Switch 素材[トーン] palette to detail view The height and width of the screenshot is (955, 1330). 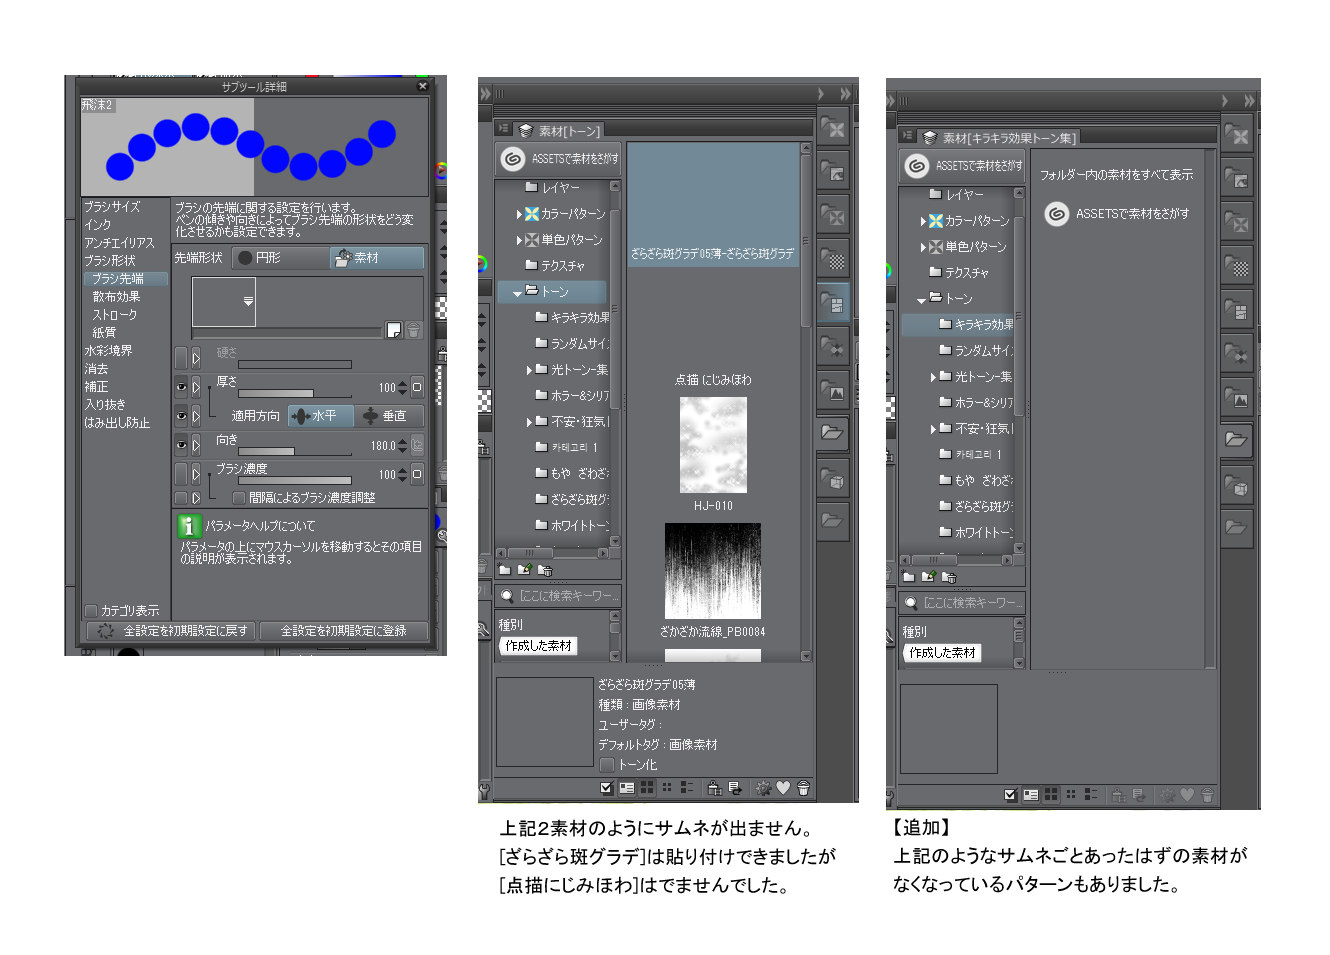pyautogui.click(x=627, y=788)
